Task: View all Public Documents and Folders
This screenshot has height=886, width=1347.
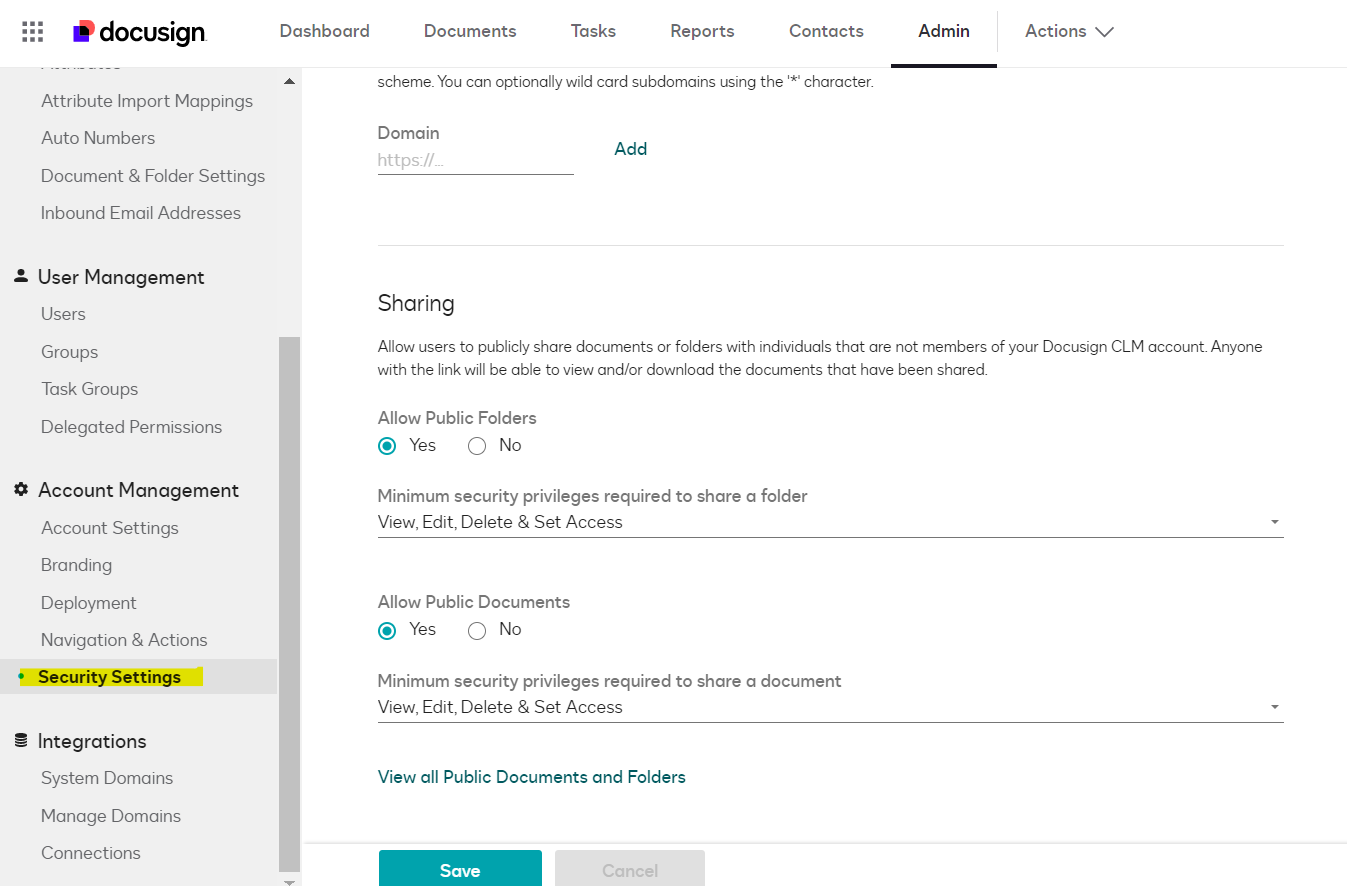Action: click(x=531, y=777)
